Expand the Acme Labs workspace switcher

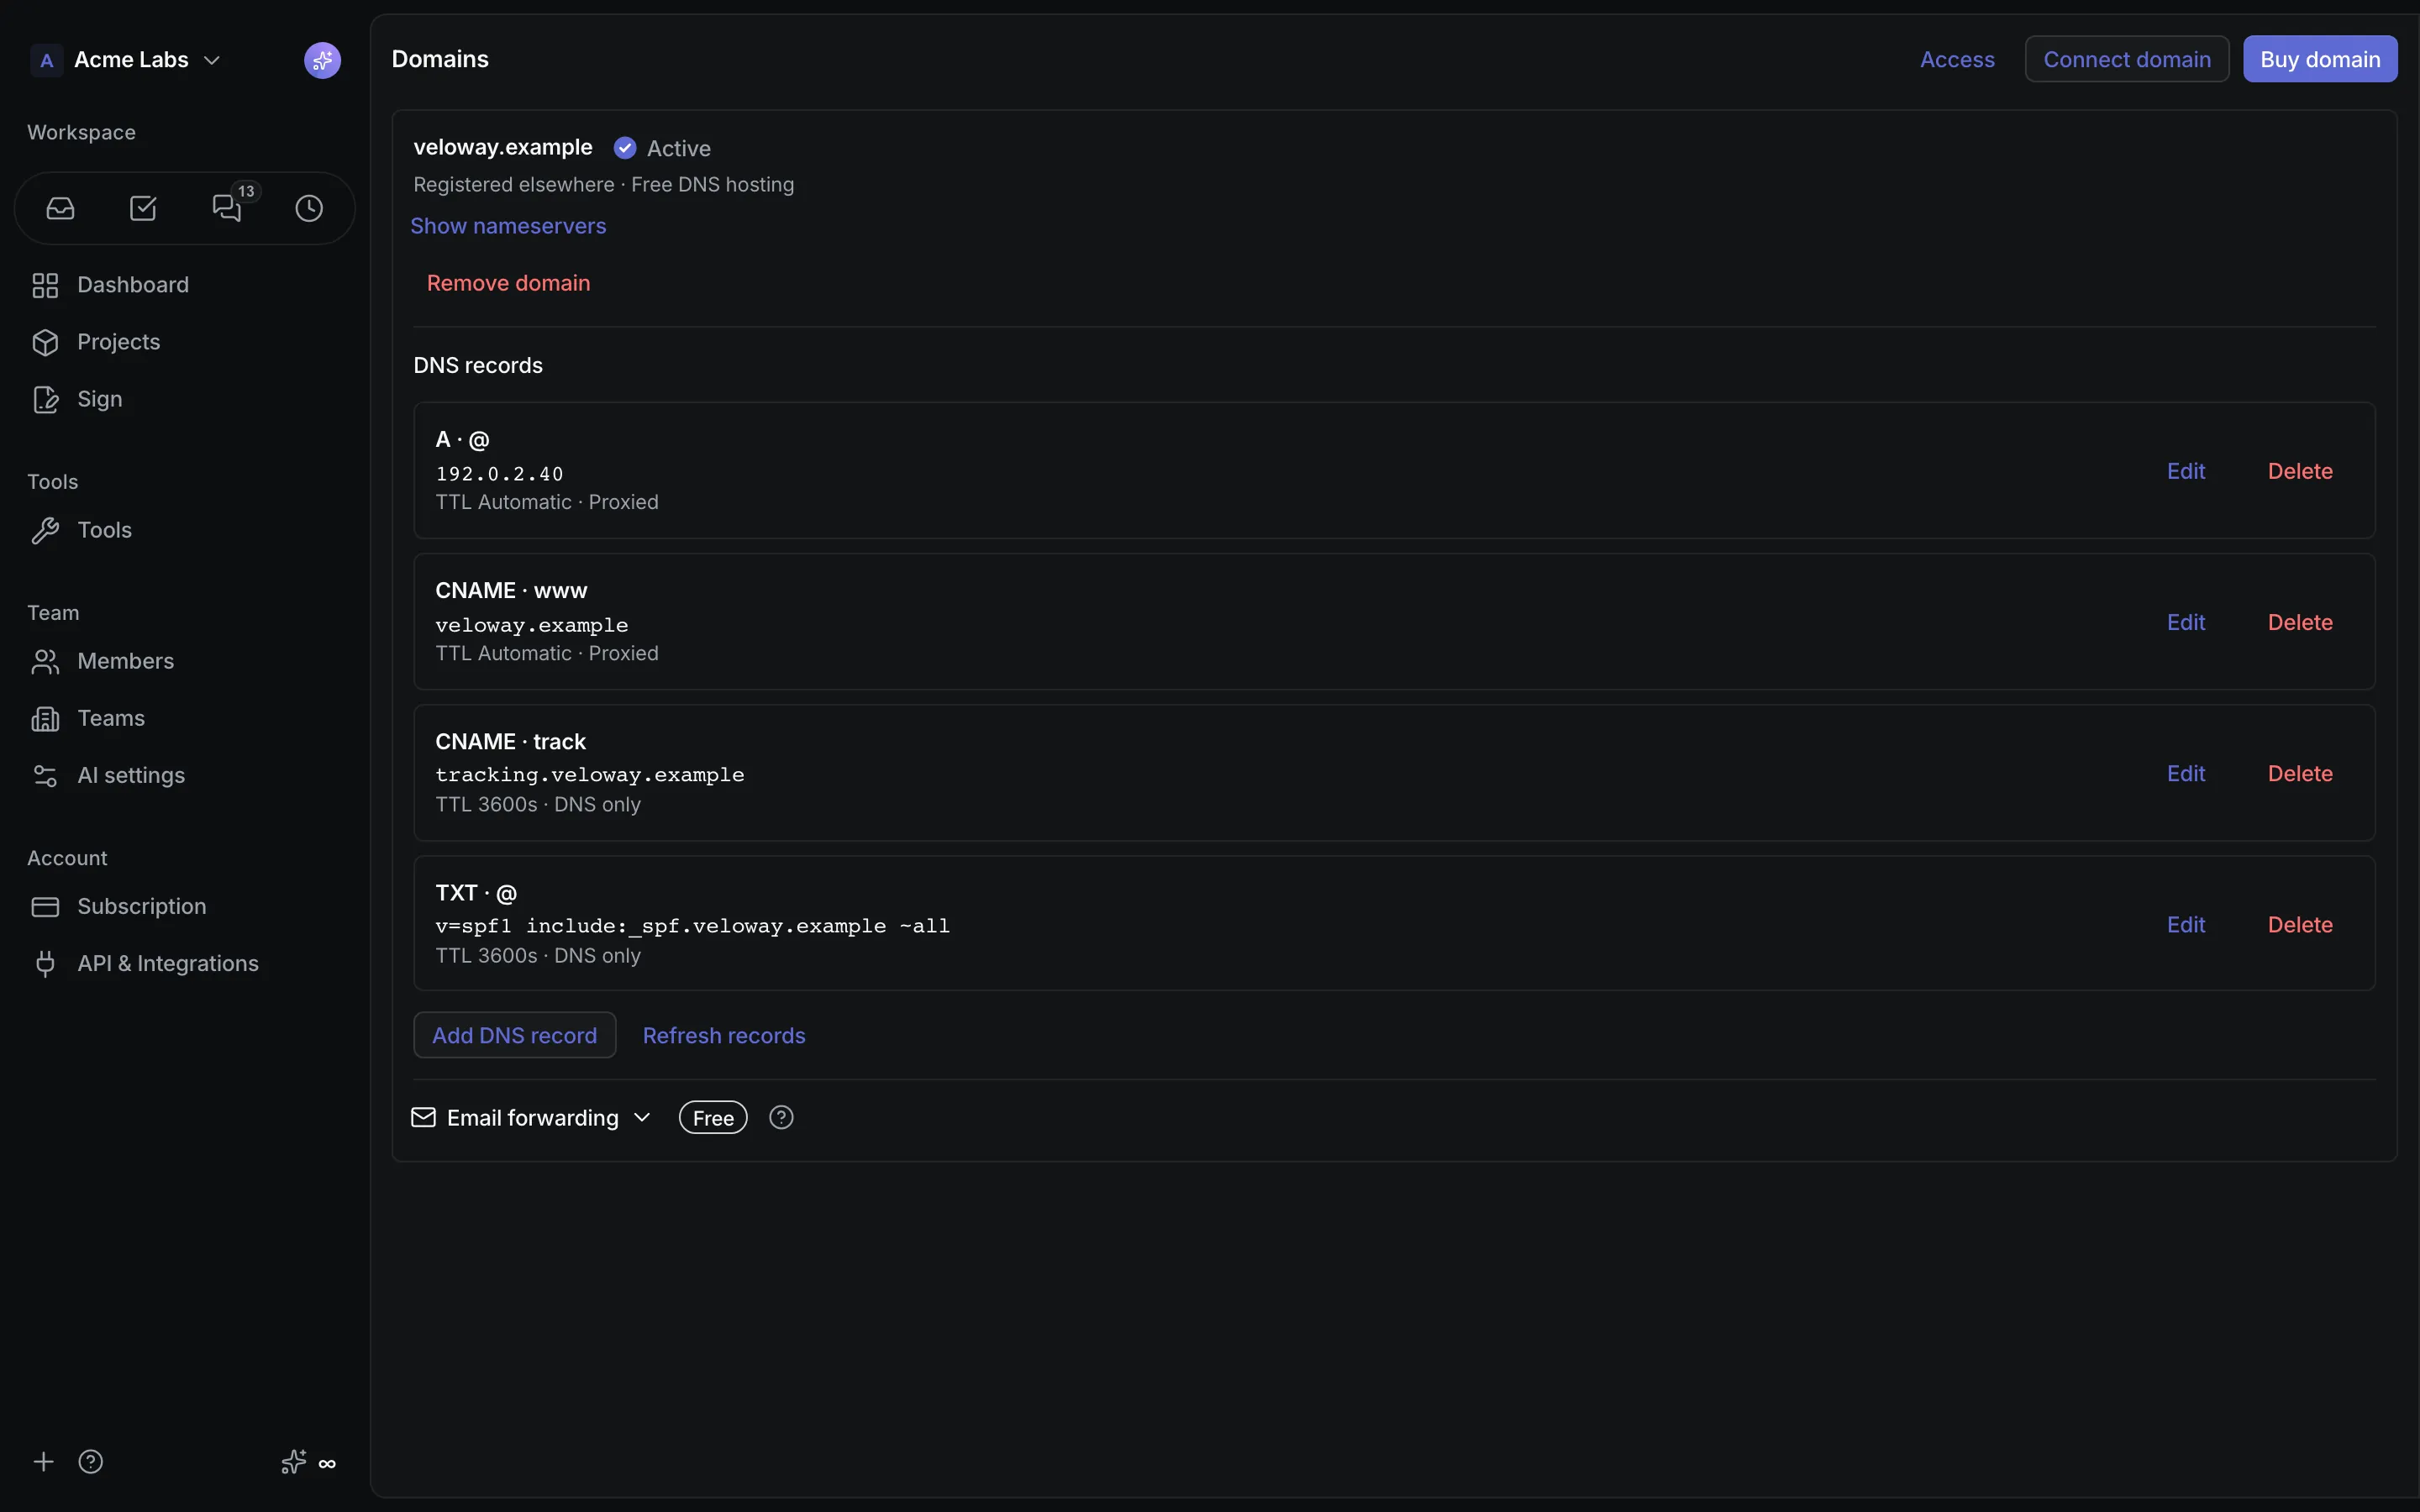pos(147,60)
